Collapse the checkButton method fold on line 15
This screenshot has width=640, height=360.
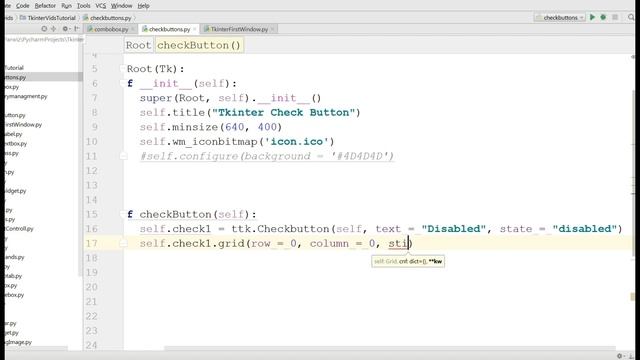(122, 214)
